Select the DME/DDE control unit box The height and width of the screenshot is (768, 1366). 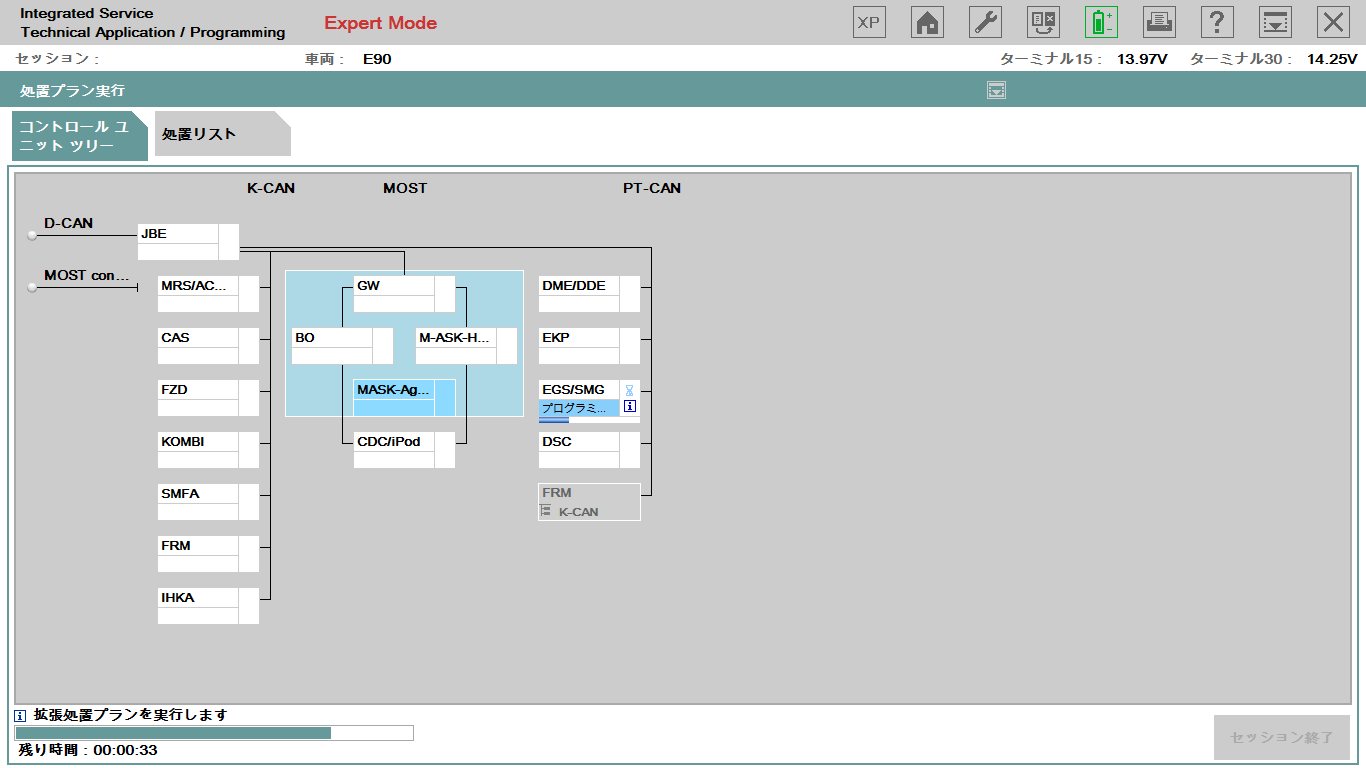(x=578, y=286)
